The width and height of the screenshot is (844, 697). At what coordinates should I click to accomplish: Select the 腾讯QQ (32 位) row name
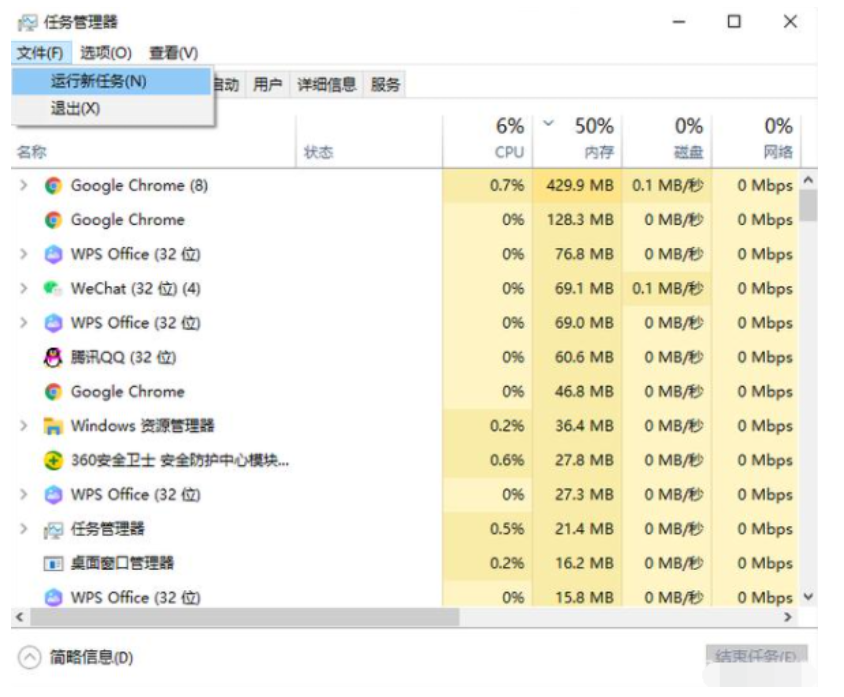[x=123, y=357]
